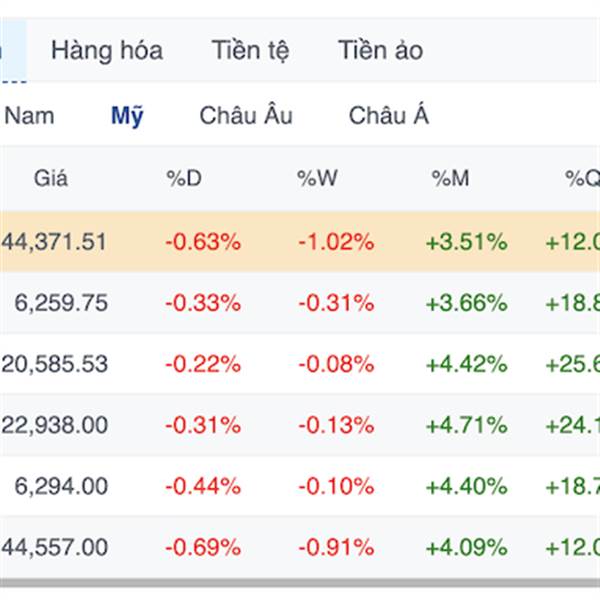Image resolution: width=600 pixels, height=600 pixels.
Task: Sort by the %W column header
Action: click(x=317, y=179)
